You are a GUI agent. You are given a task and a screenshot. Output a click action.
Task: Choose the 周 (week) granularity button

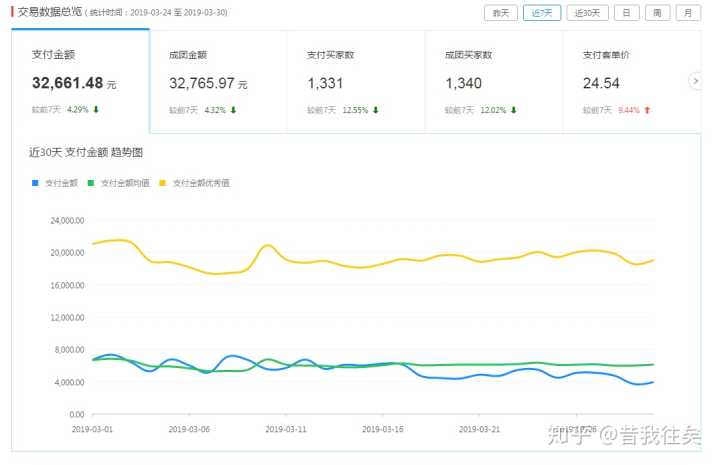pyautogui.click(x=657, y=13)
